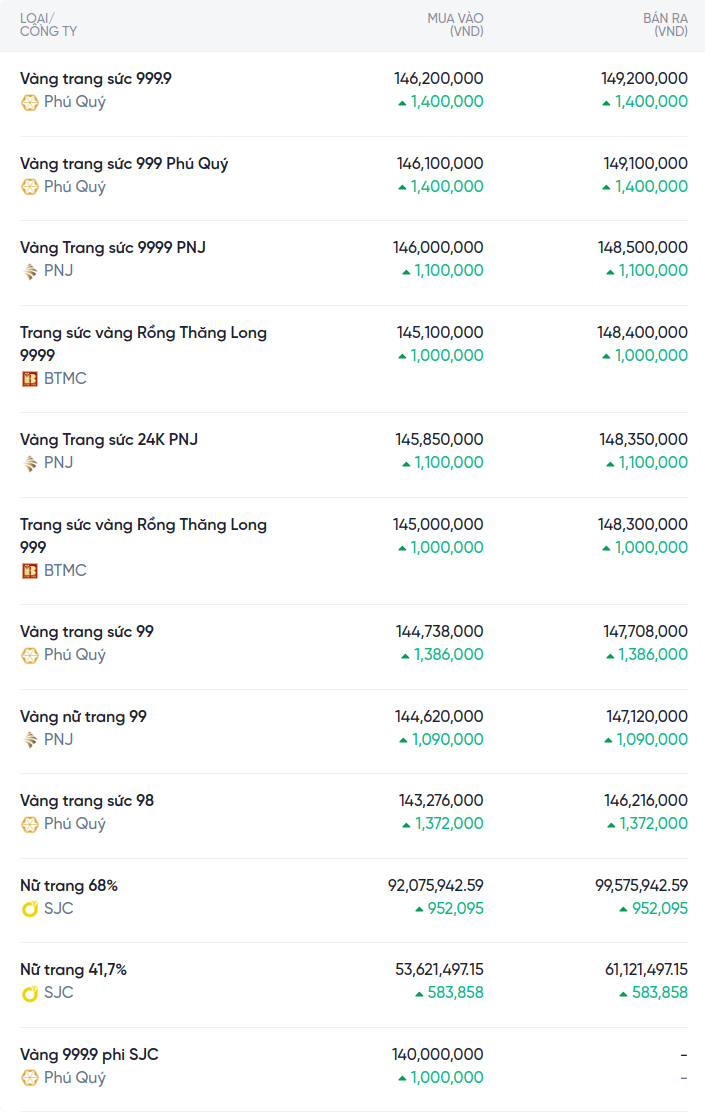Image resolution: width=705 pixels, height=1112 pixels.
Task: Click PNJ logo under Vàng Trang sức 9999 PNJ
Action: point(30,271)
